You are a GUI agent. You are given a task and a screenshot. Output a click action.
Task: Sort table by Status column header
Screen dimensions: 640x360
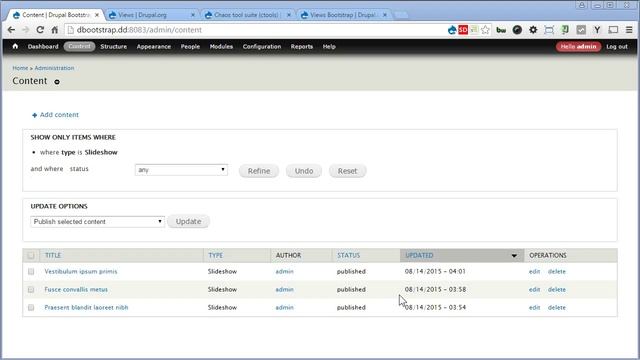349,256
